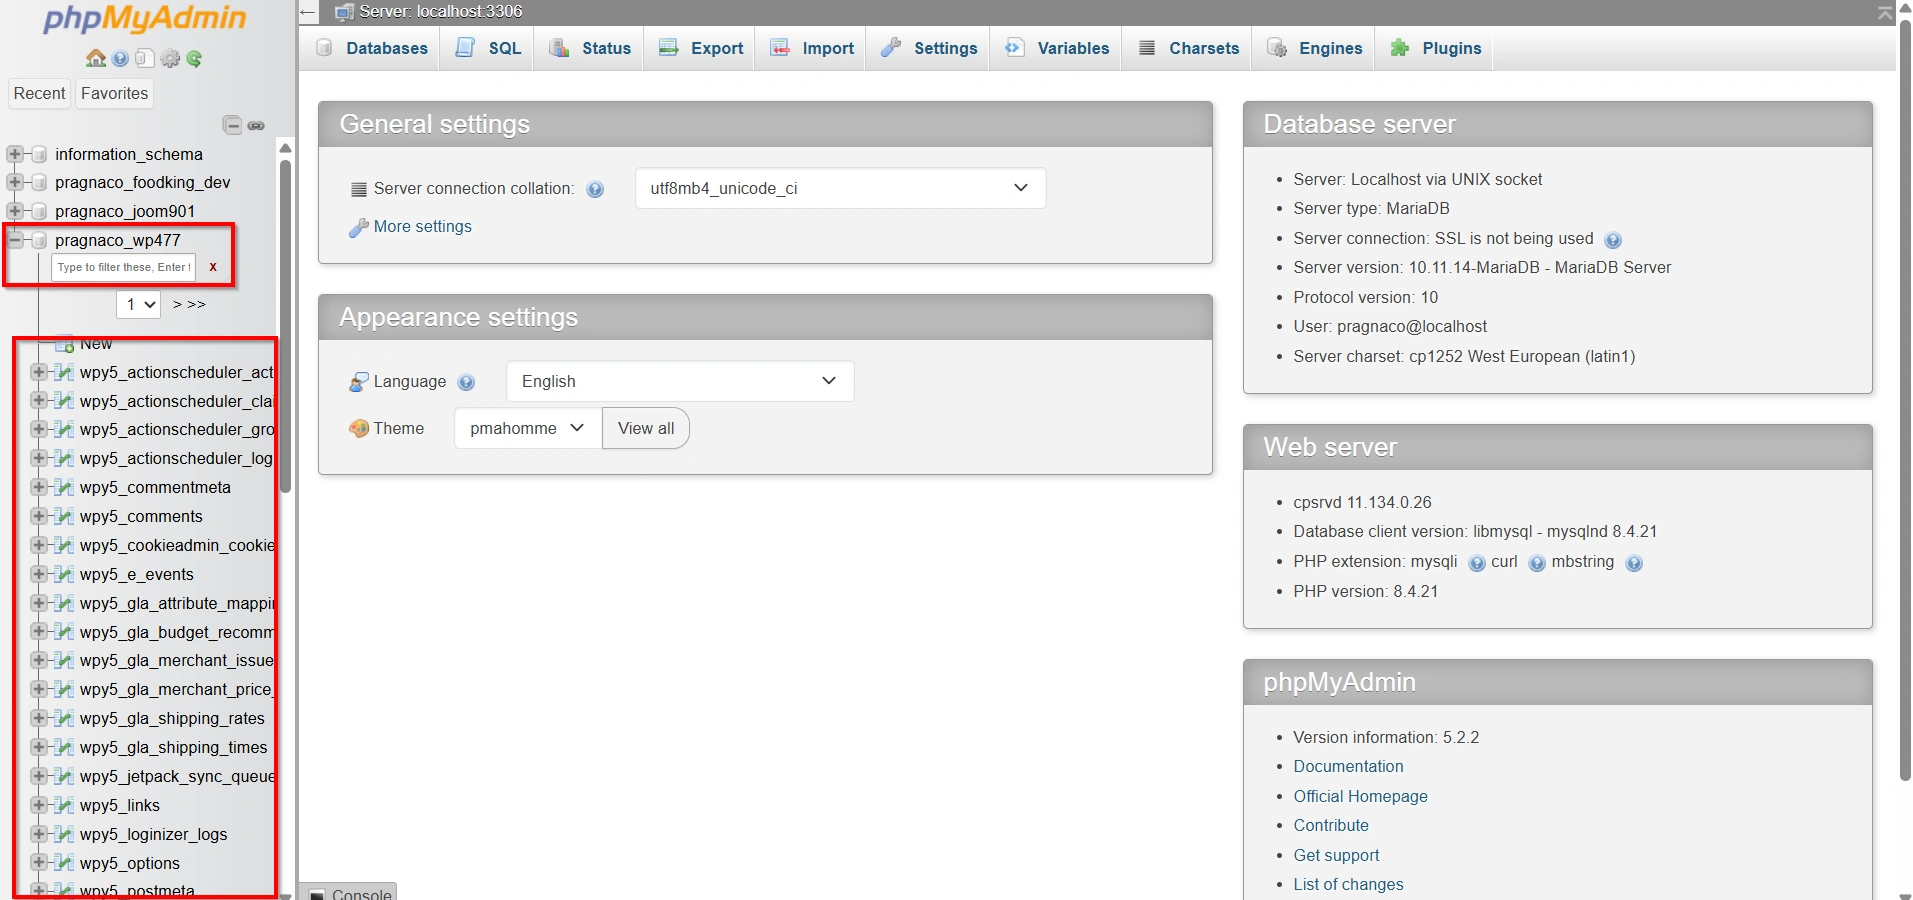This screenshot has height=900, width=1913.
Task: Click left arrow icon before Server breadcrumb
Action: pos(308,12)
